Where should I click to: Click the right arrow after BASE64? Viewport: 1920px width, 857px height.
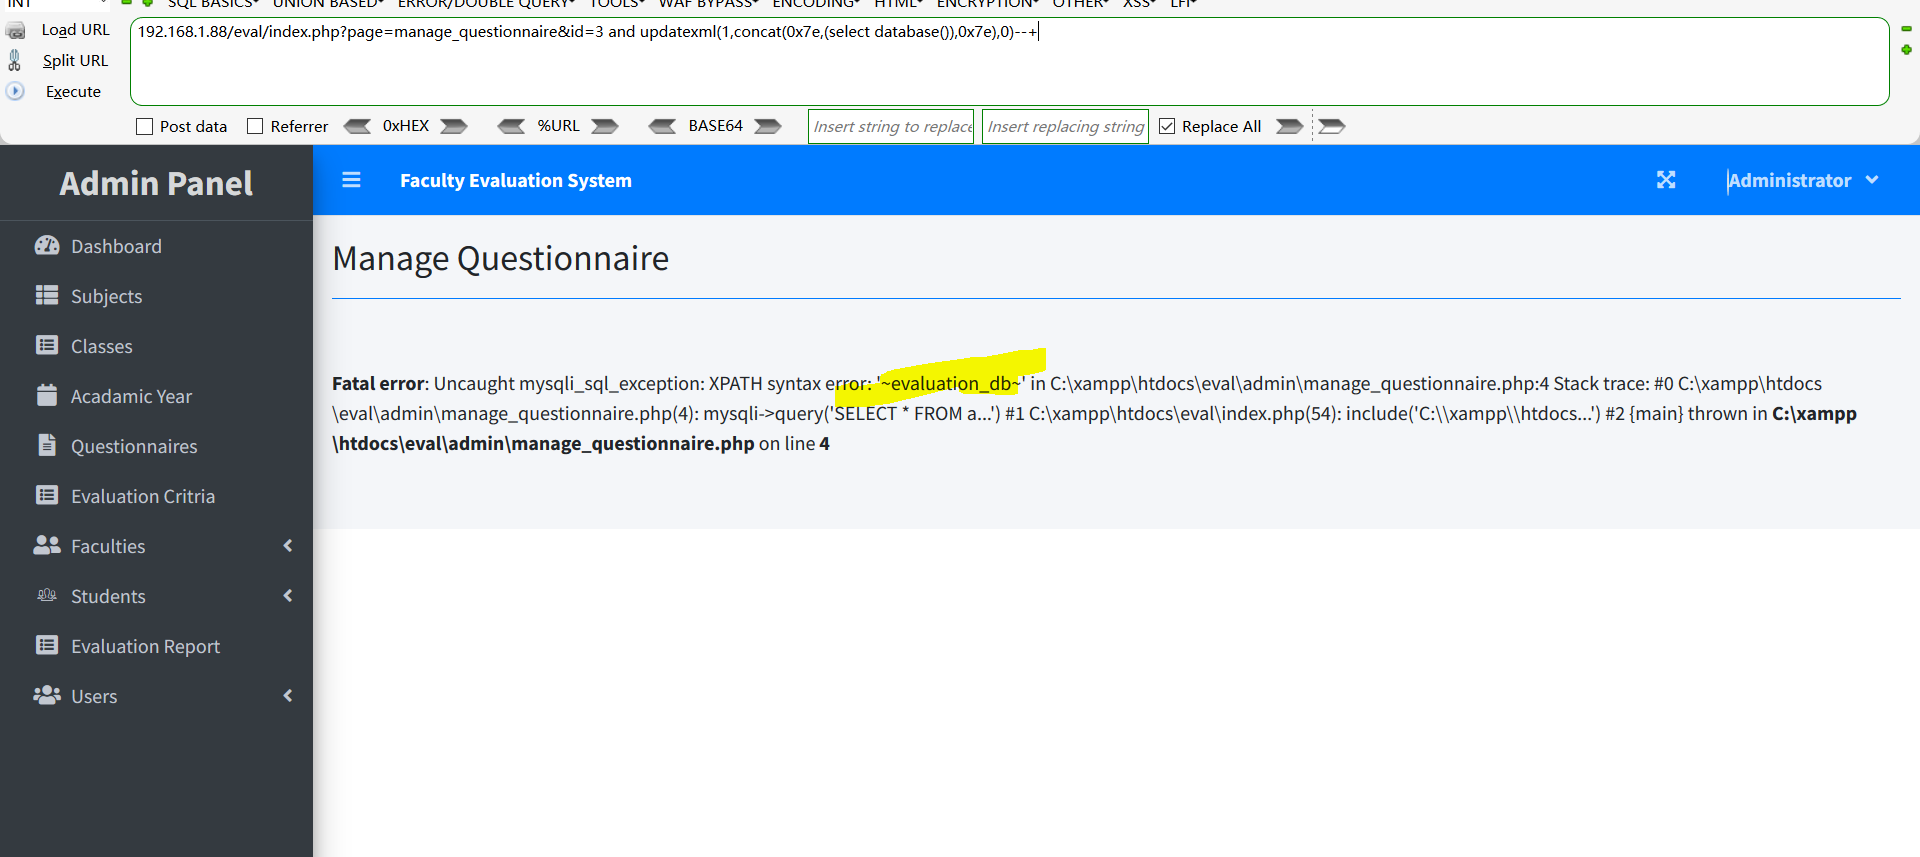(x=768, y=126)
